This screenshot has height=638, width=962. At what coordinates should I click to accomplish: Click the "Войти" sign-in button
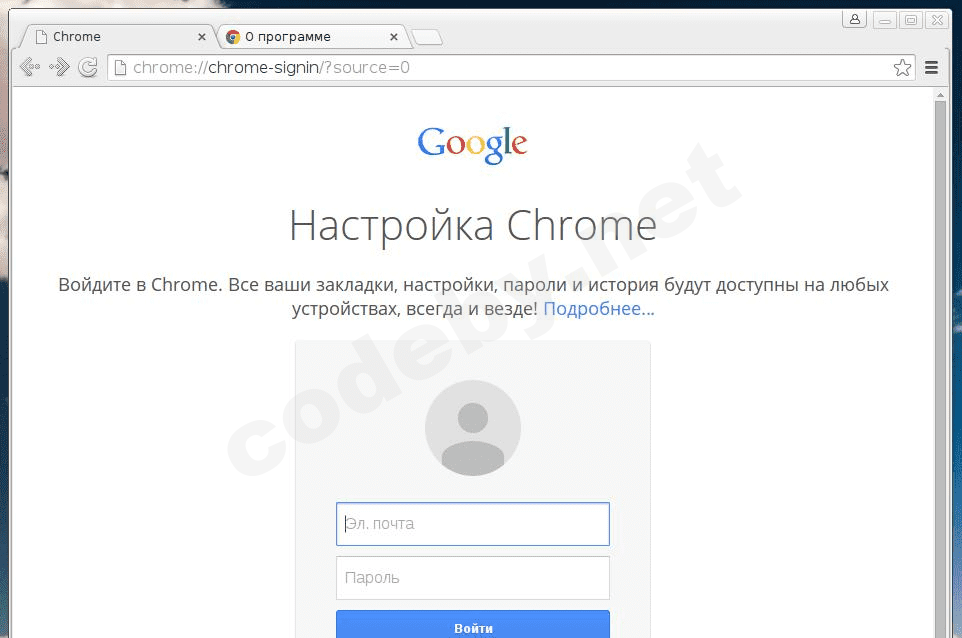(472, 625)
